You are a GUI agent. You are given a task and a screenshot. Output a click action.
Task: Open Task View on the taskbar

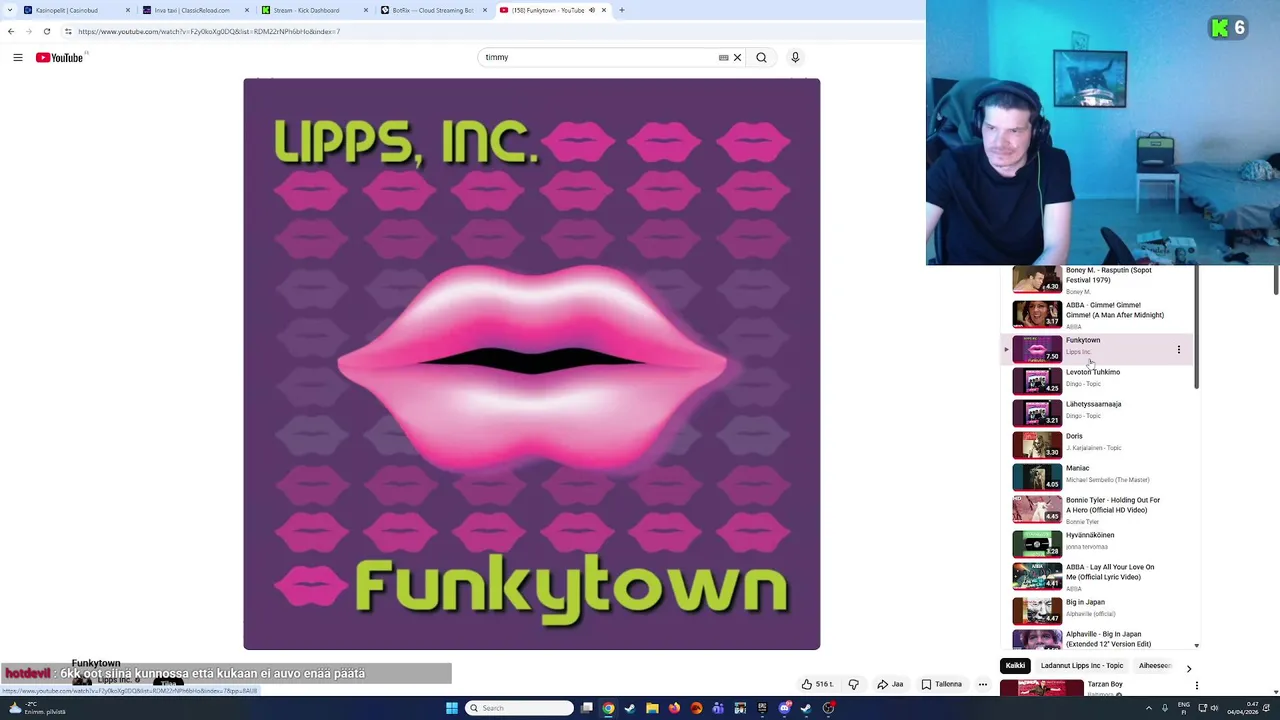[587, 708]
